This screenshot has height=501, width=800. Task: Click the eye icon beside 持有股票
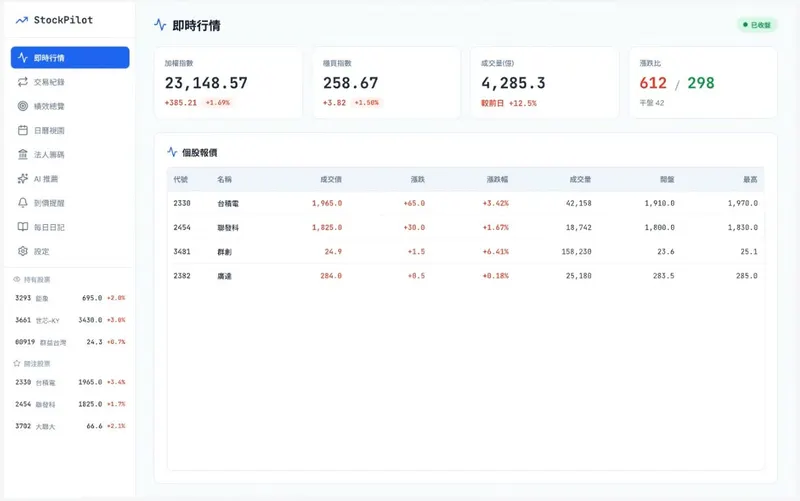17,279
